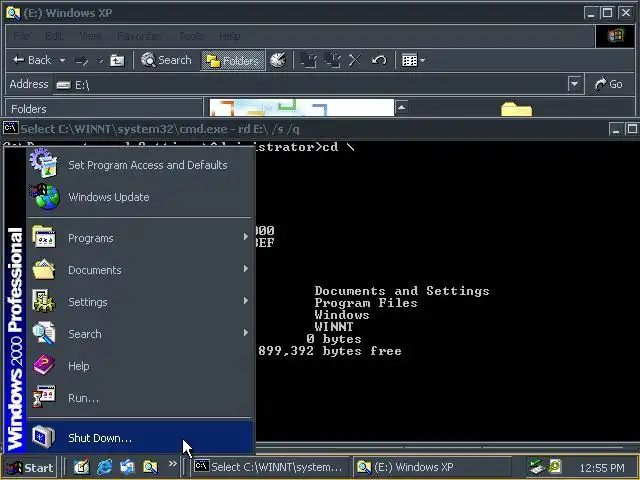Image resolution: width=640 pixels, height=480 pixels.
Task: Open the Forward button history dropdown arrow
Action: click(100, 60)
